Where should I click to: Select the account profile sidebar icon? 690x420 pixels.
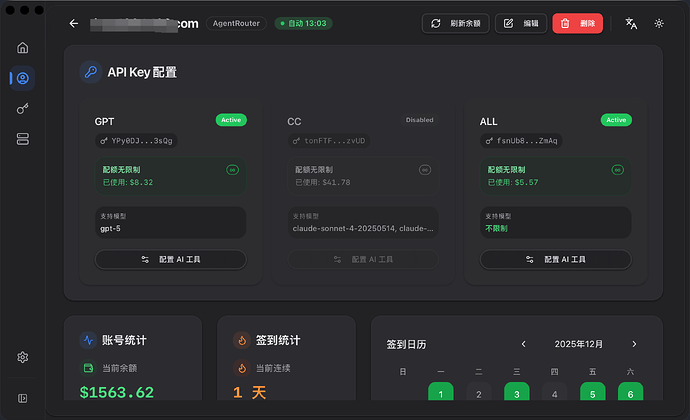click(23, 78)
